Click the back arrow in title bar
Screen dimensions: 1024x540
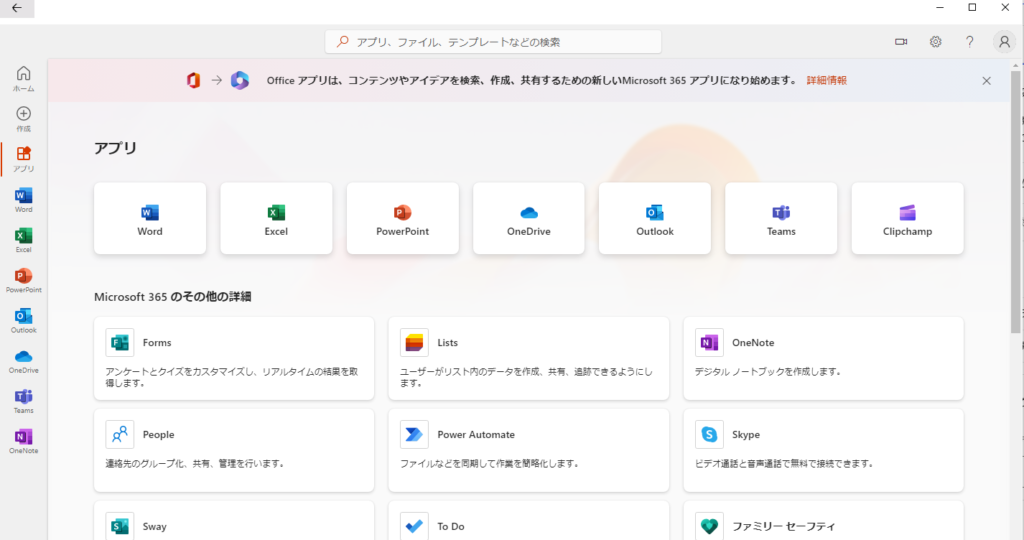coord(17,8)
